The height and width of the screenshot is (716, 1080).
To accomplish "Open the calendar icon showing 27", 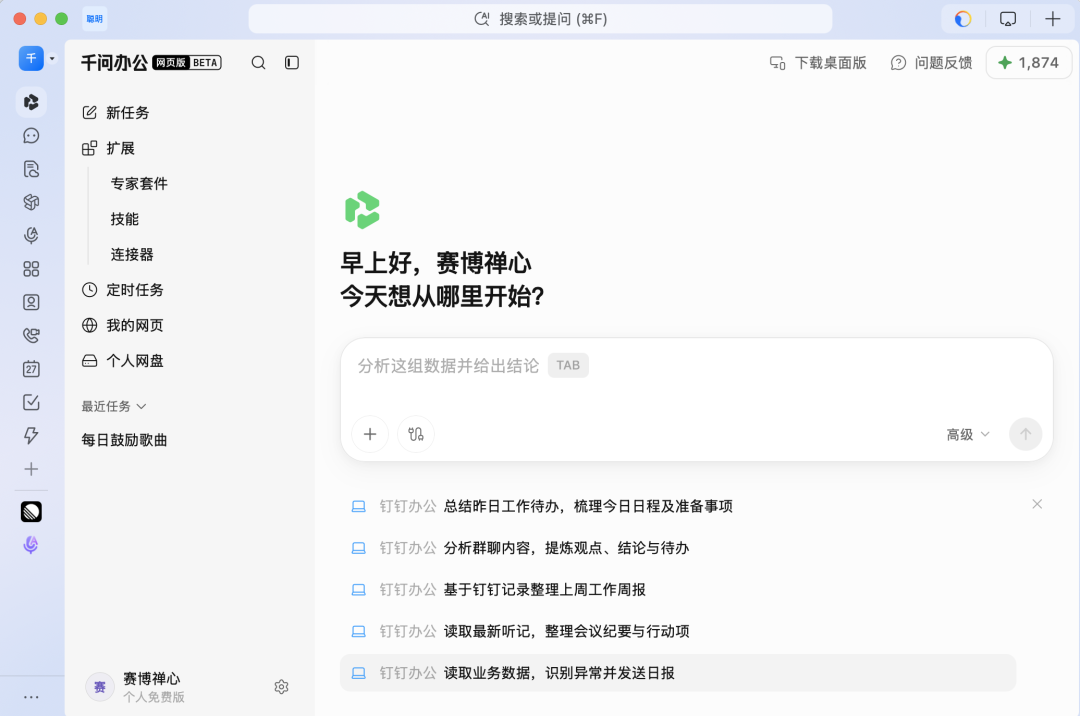I will (x=31, y=369).
